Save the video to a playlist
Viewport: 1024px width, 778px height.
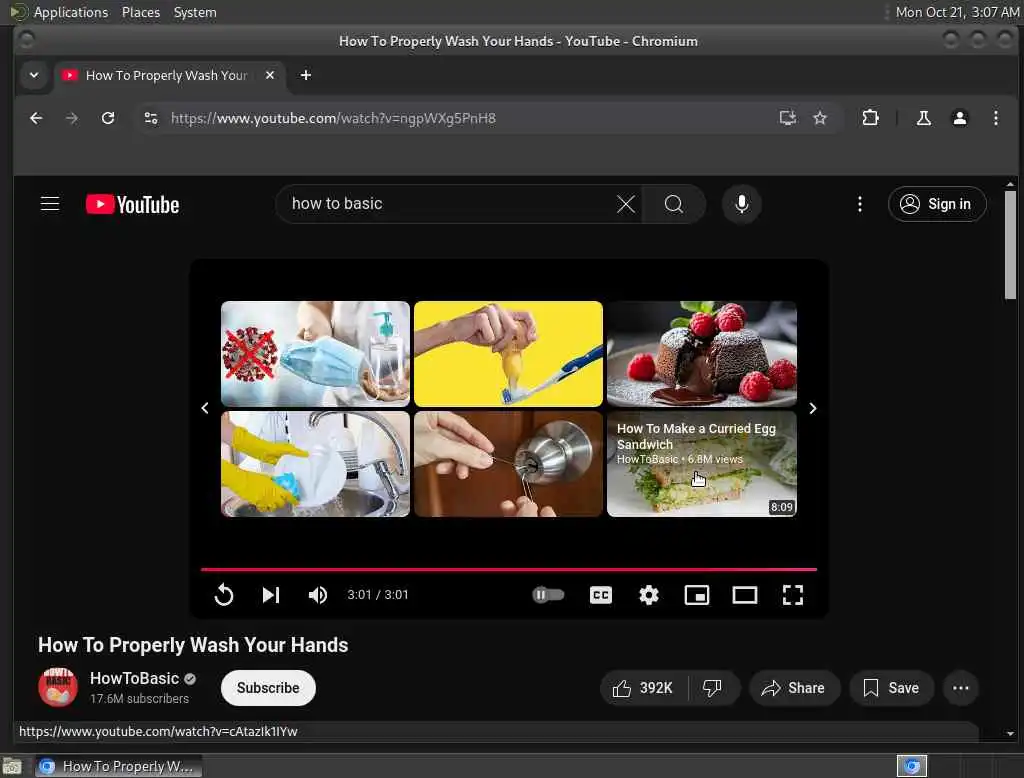pos(891,688)
